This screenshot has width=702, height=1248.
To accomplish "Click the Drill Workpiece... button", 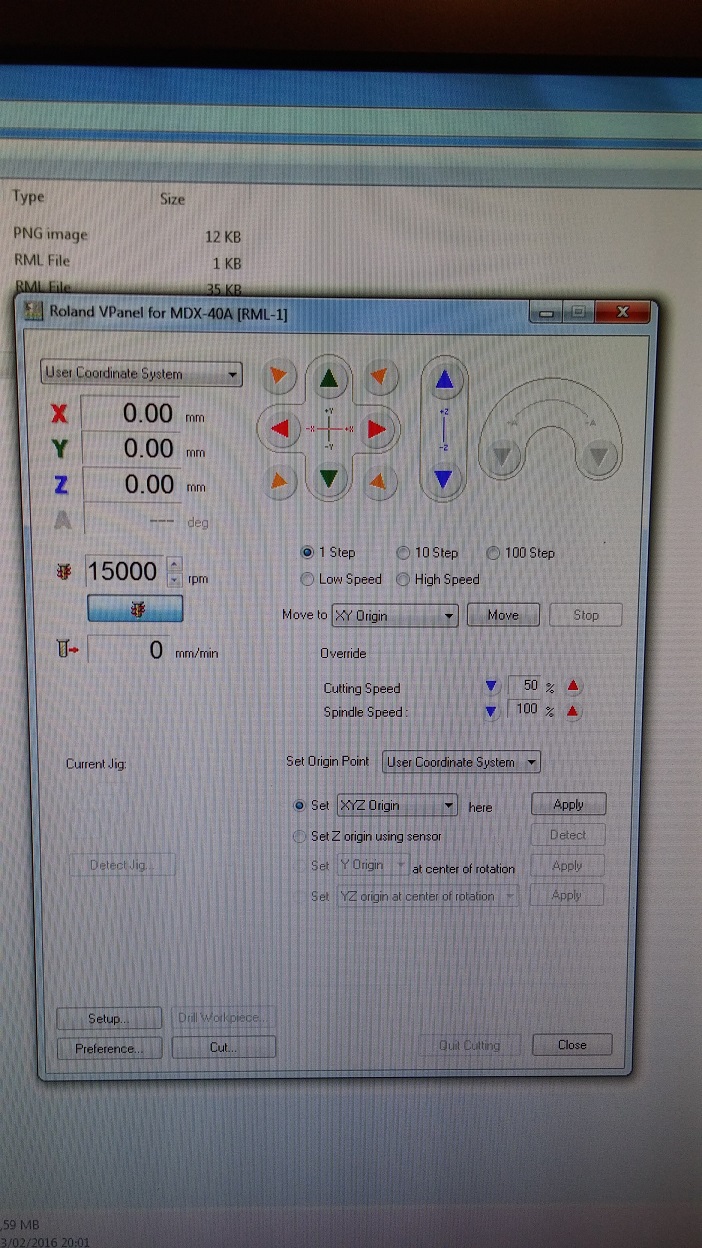I will point(221,1018).
